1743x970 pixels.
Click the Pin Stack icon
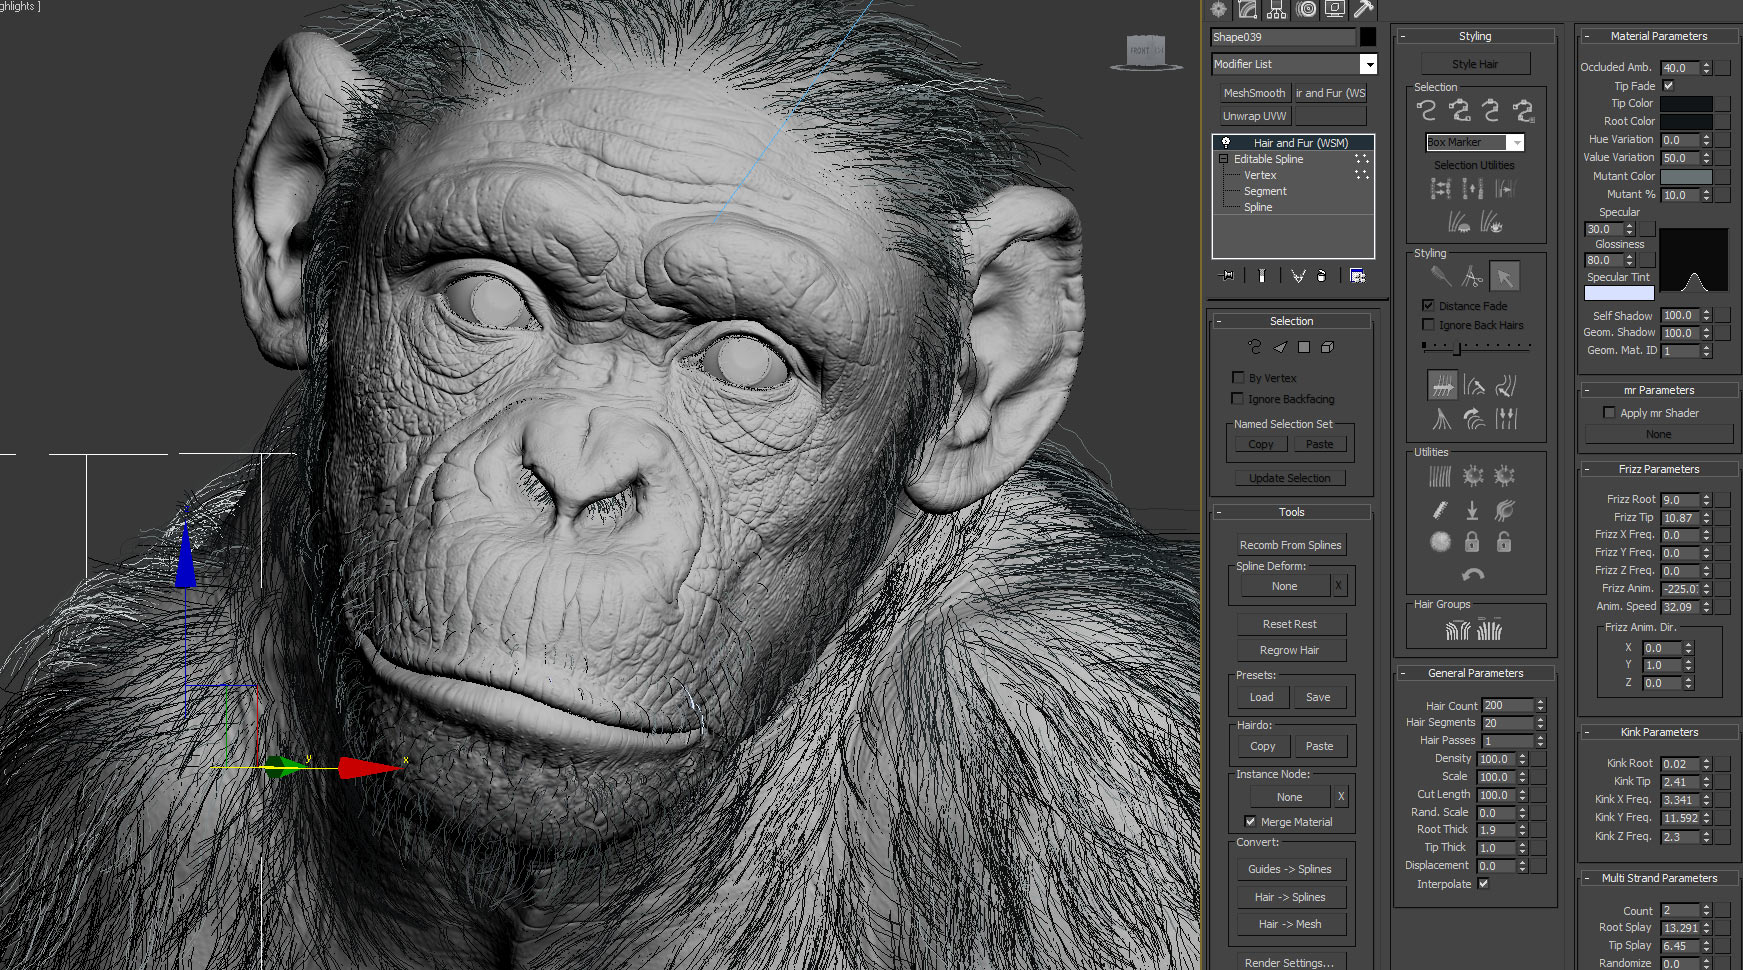coord(1227,276)
